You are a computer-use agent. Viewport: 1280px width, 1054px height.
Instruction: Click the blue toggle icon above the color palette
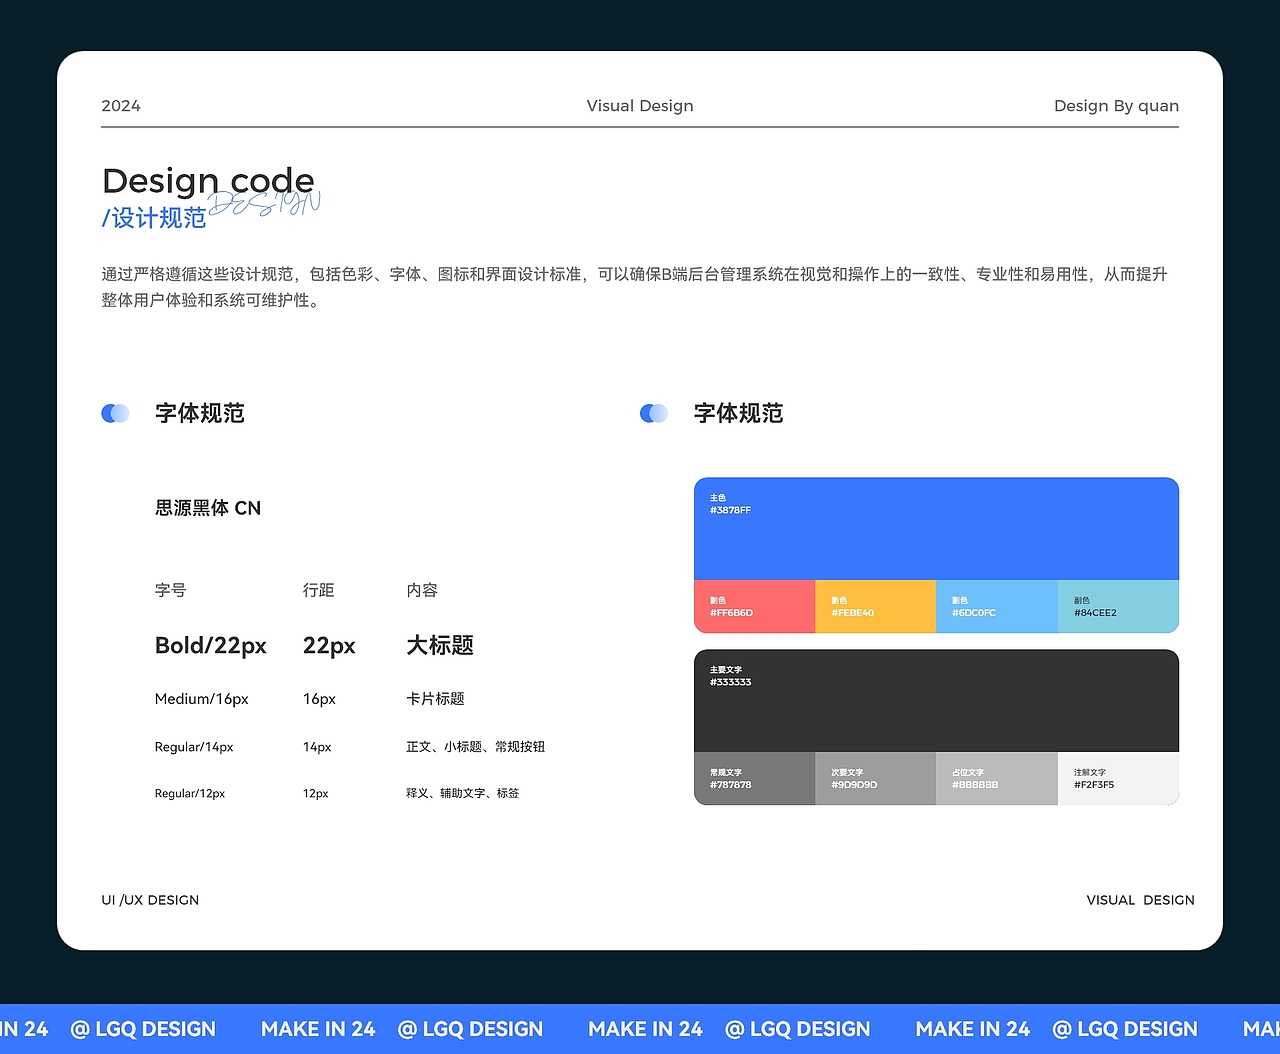(654, 413)
